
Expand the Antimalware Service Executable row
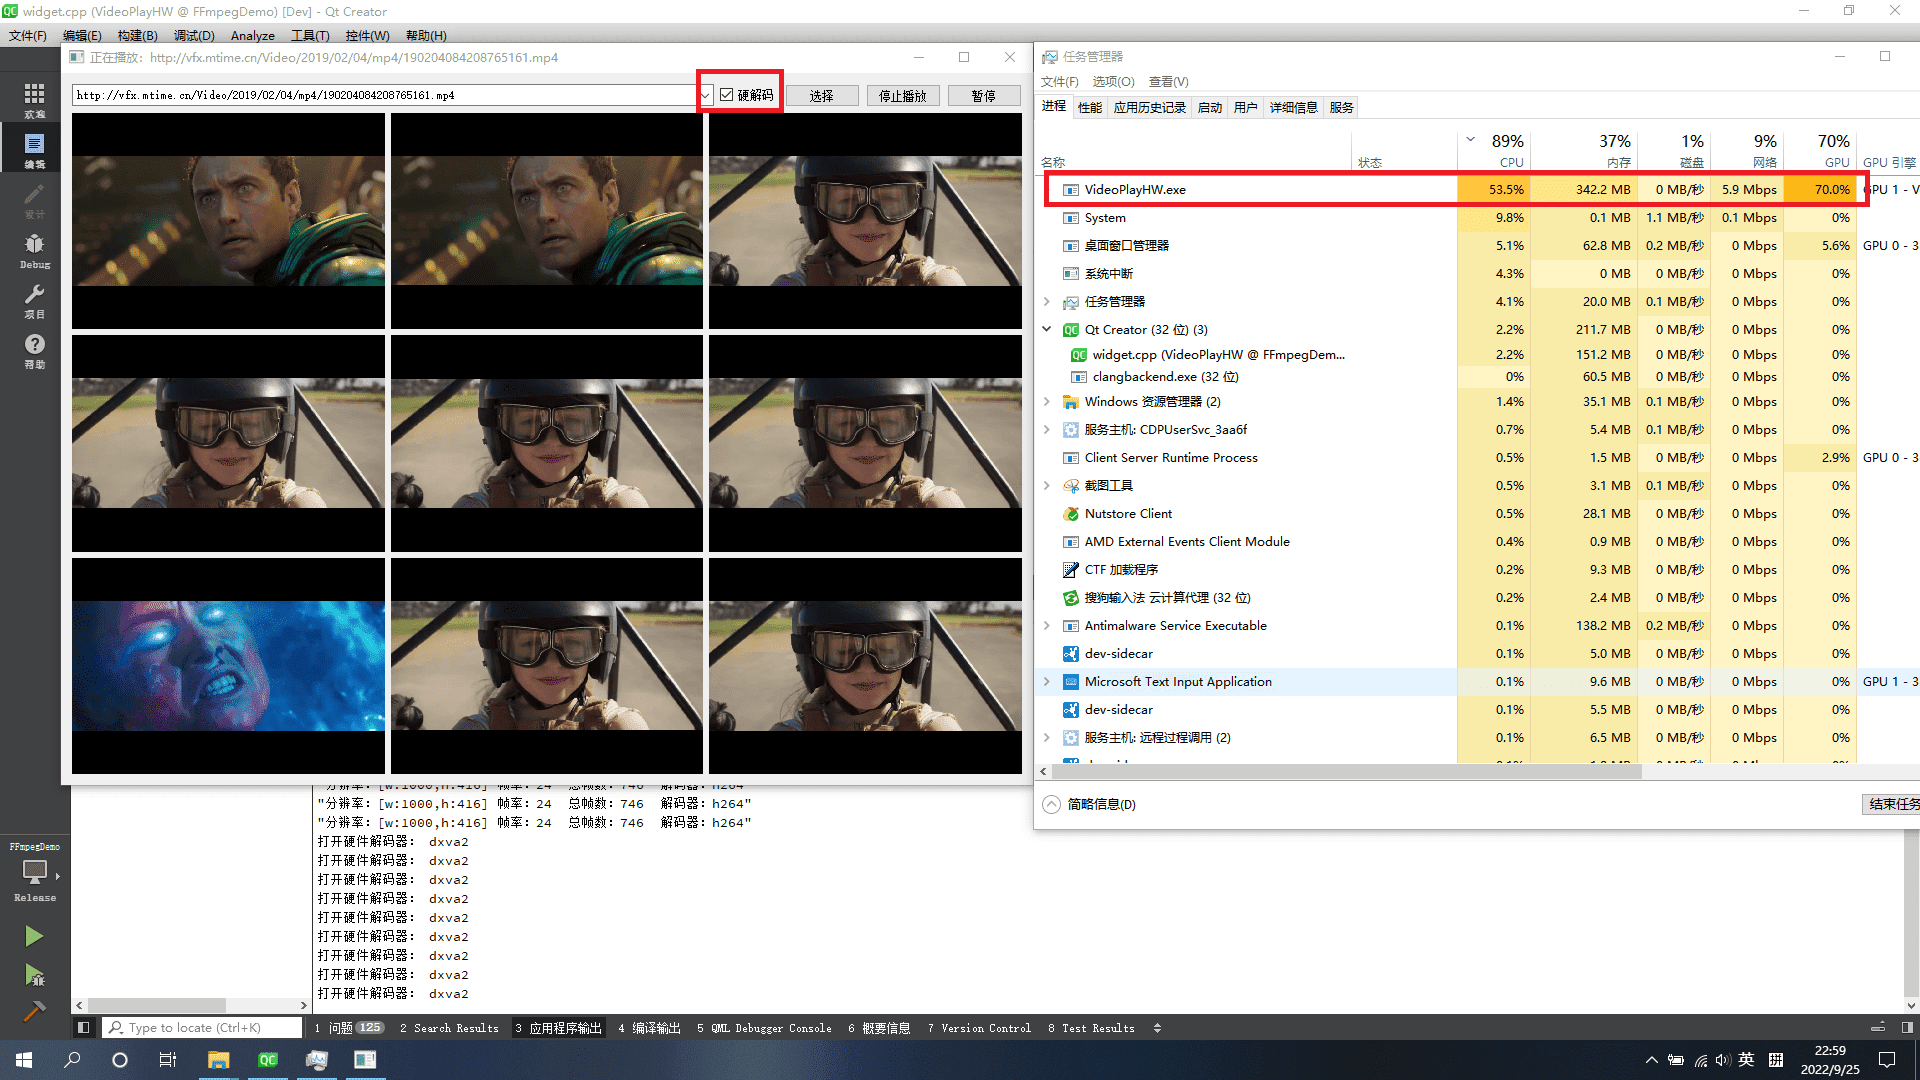coord(1047,626)
